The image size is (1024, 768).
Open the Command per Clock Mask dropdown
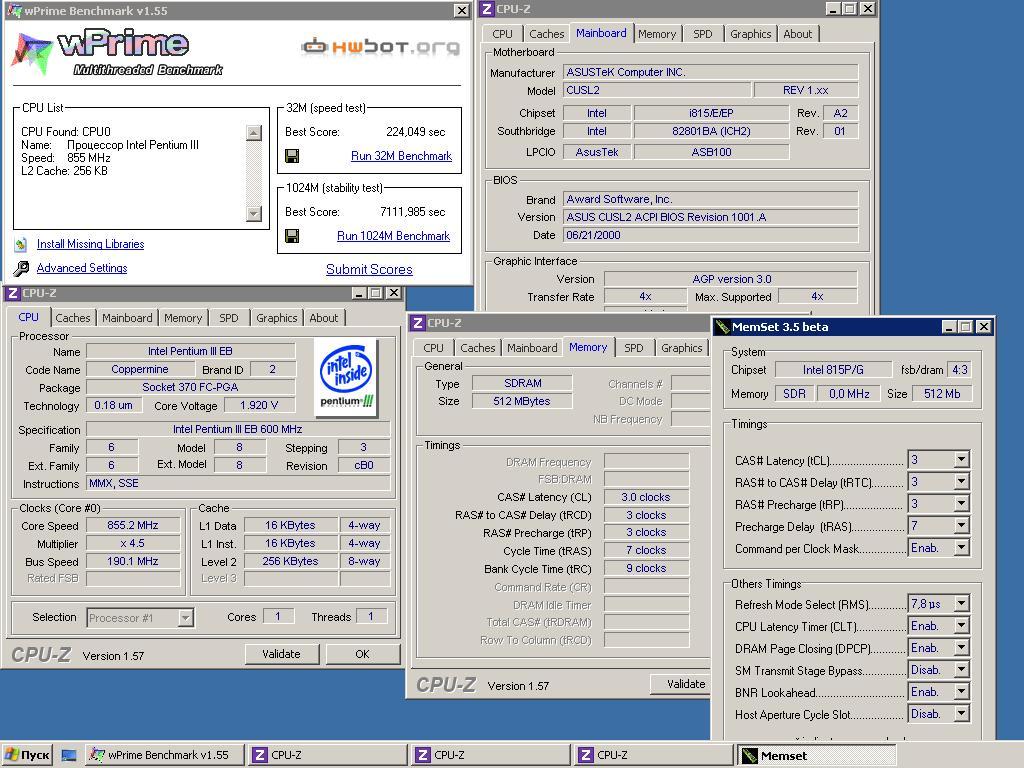[x=961, y=548]
